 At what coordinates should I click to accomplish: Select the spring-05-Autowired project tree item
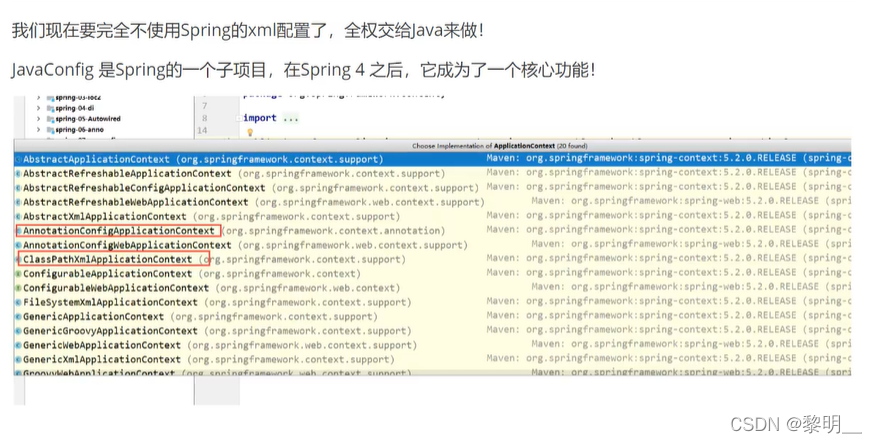[x=88, y=119]
